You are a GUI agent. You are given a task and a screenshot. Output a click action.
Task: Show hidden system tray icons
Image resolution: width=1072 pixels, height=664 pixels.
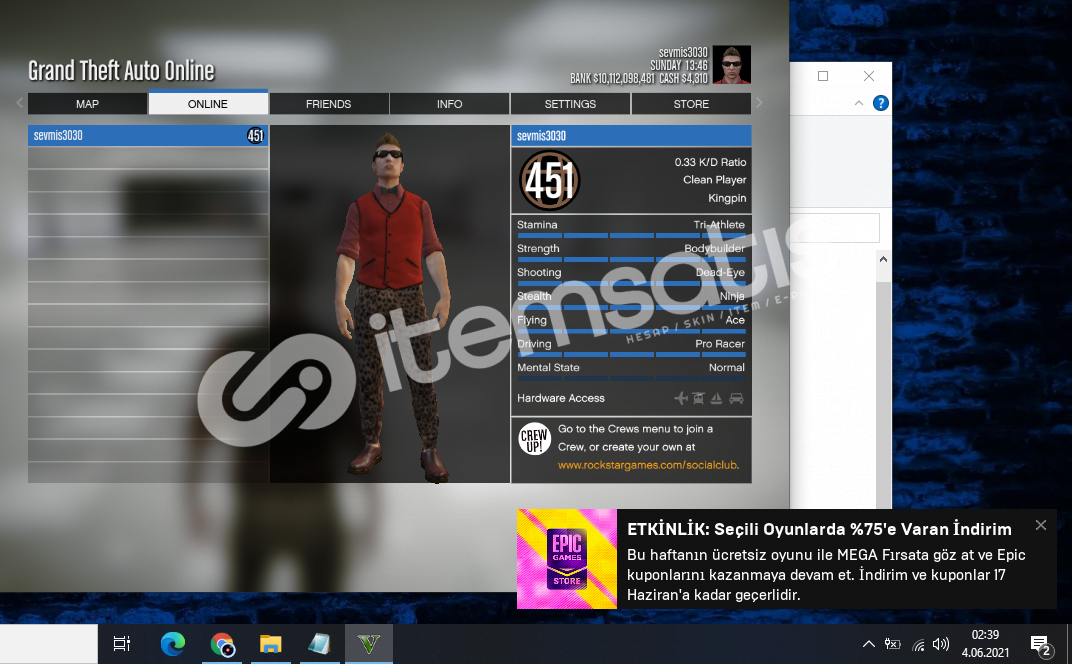868,643
